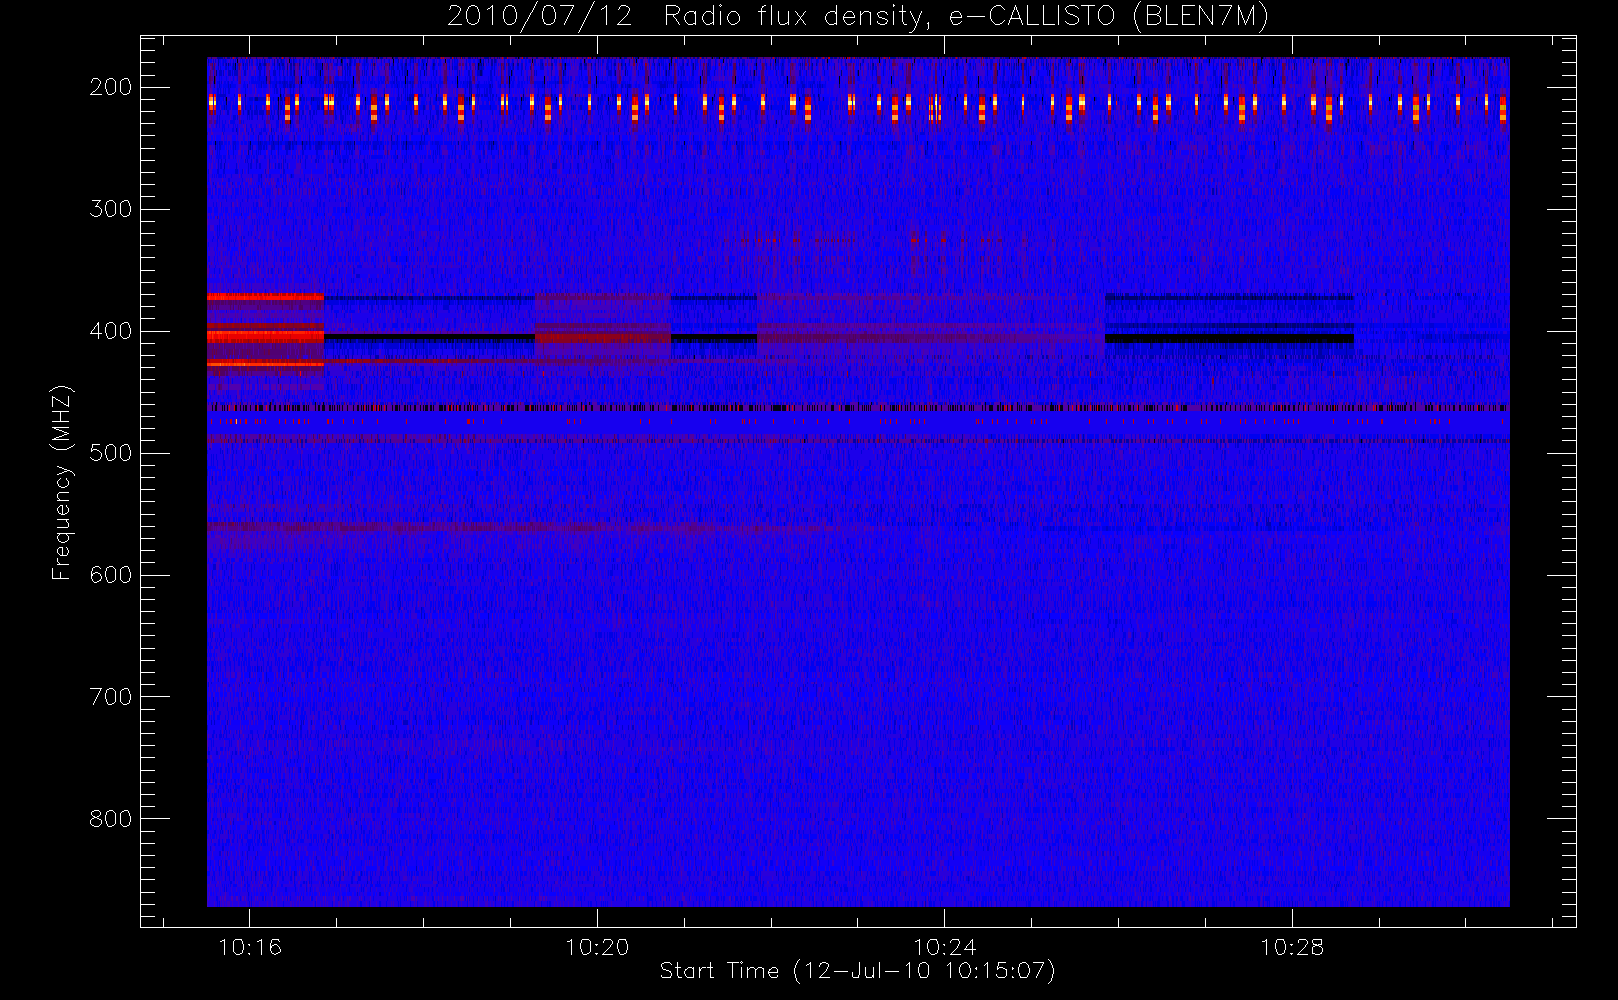1618x1000 pixels.
Task: Click the 'Start Time (12-Jul-10 10:15:07)' axis label
Action: pyautogui.click(x=858, y=971)
